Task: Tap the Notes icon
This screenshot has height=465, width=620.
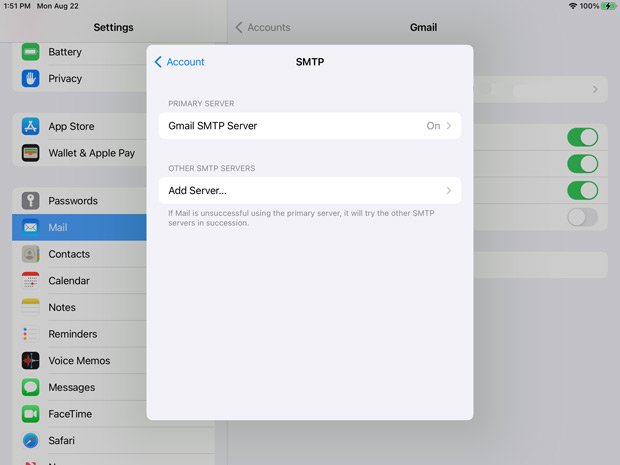Action: pyautogui.click(x=30, y=307)
